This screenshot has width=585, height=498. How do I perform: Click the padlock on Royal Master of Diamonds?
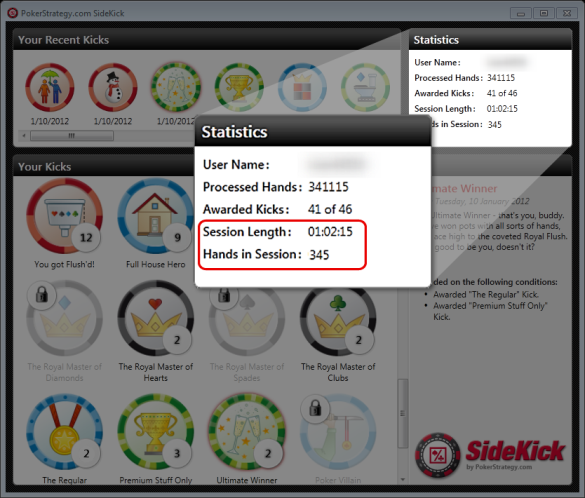tap(41, 295)
